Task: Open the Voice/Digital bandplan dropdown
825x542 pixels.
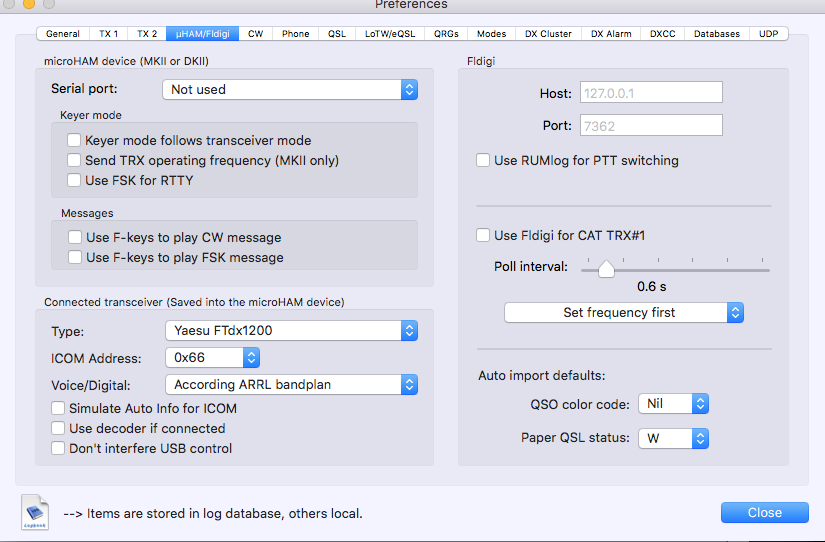Action: click(x=290, y=385)
